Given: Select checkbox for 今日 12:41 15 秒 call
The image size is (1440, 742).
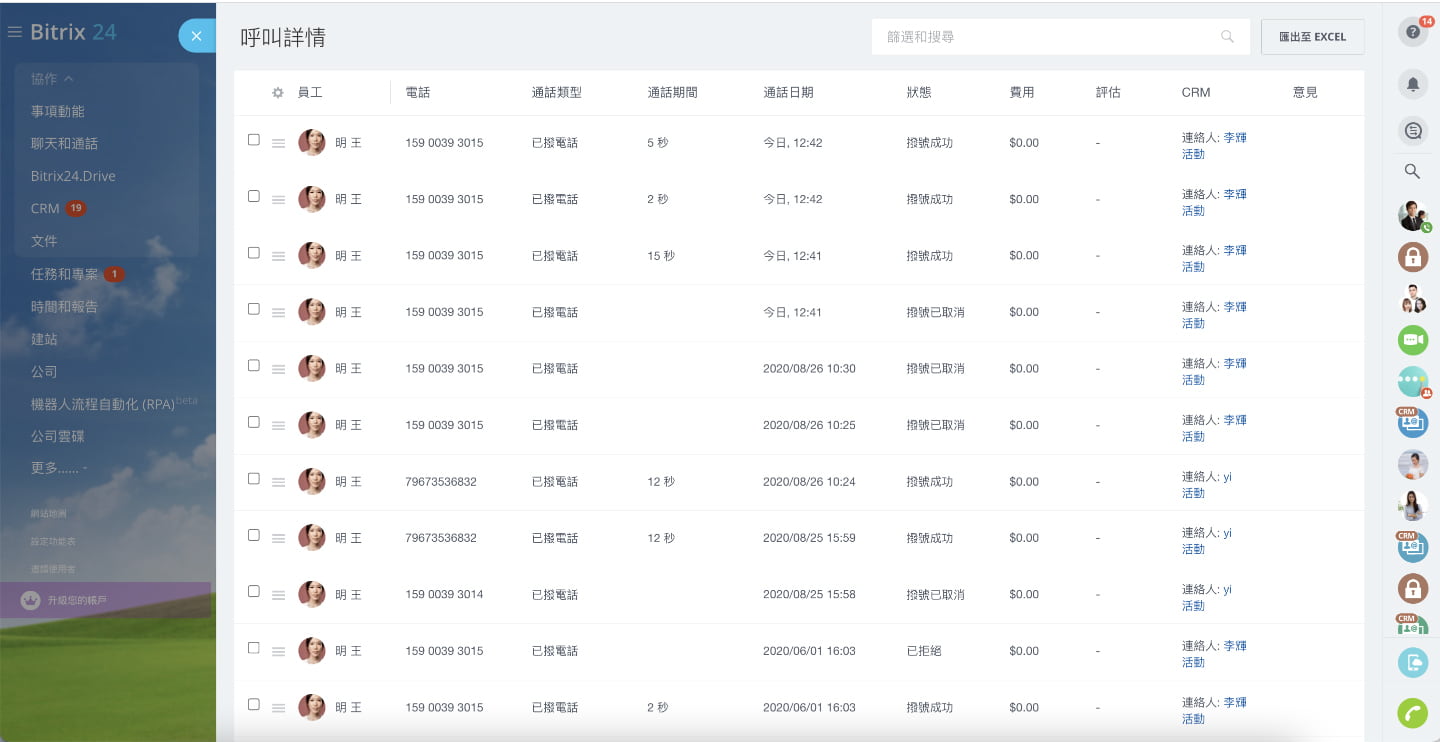Looking at the screenshot, I should pos(254,253).
